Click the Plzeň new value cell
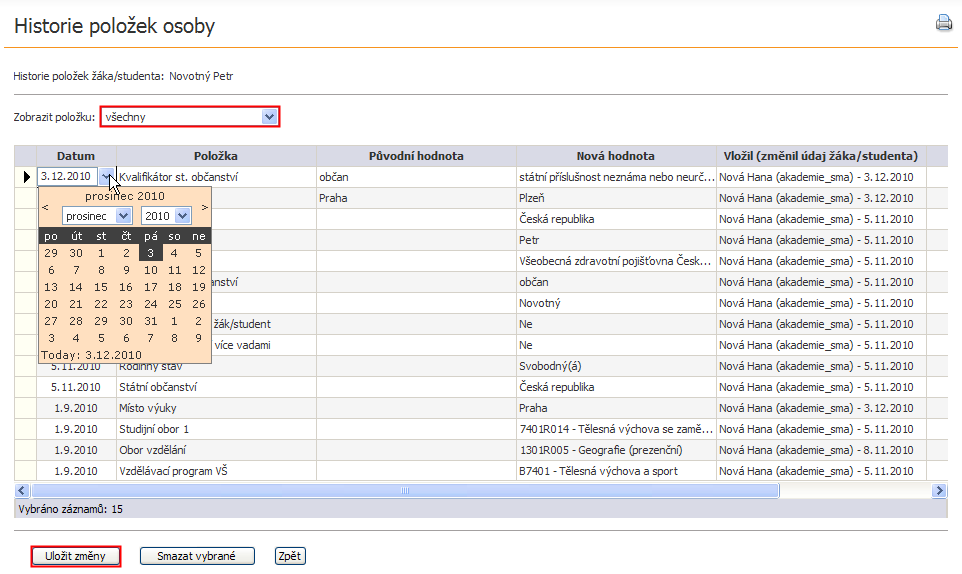The image size is (962, 574). [616, 198]
